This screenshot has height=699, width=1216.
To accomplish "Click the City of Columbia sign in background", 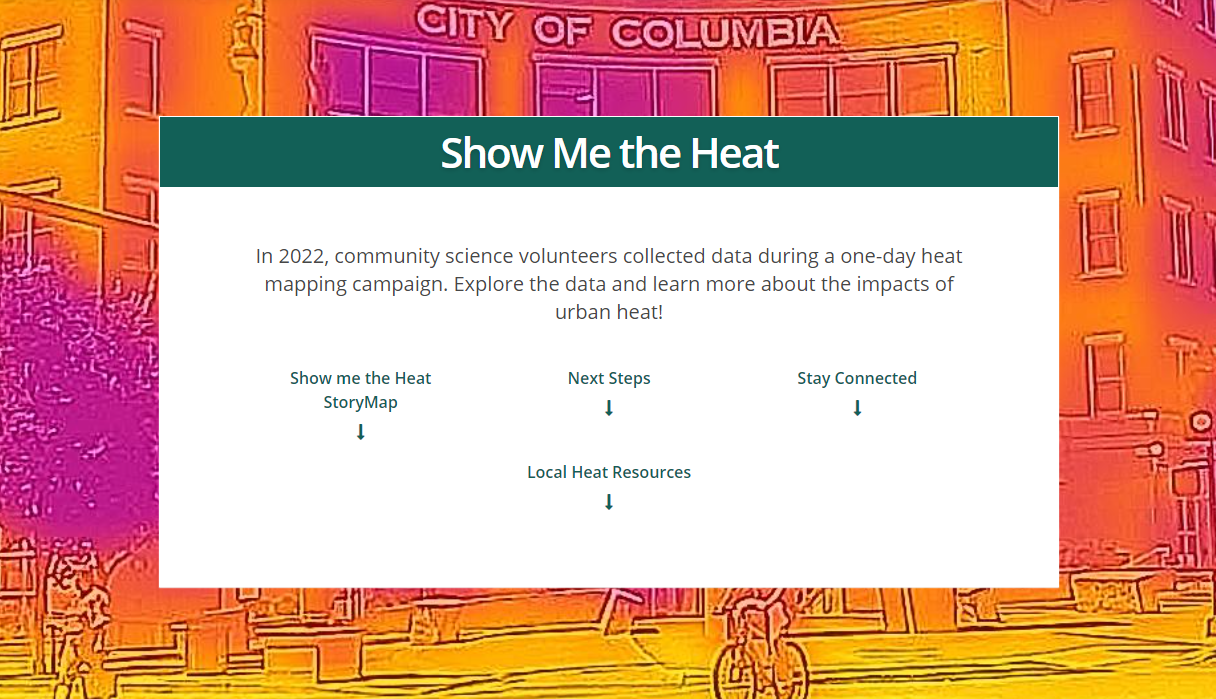I will [627, 27].
